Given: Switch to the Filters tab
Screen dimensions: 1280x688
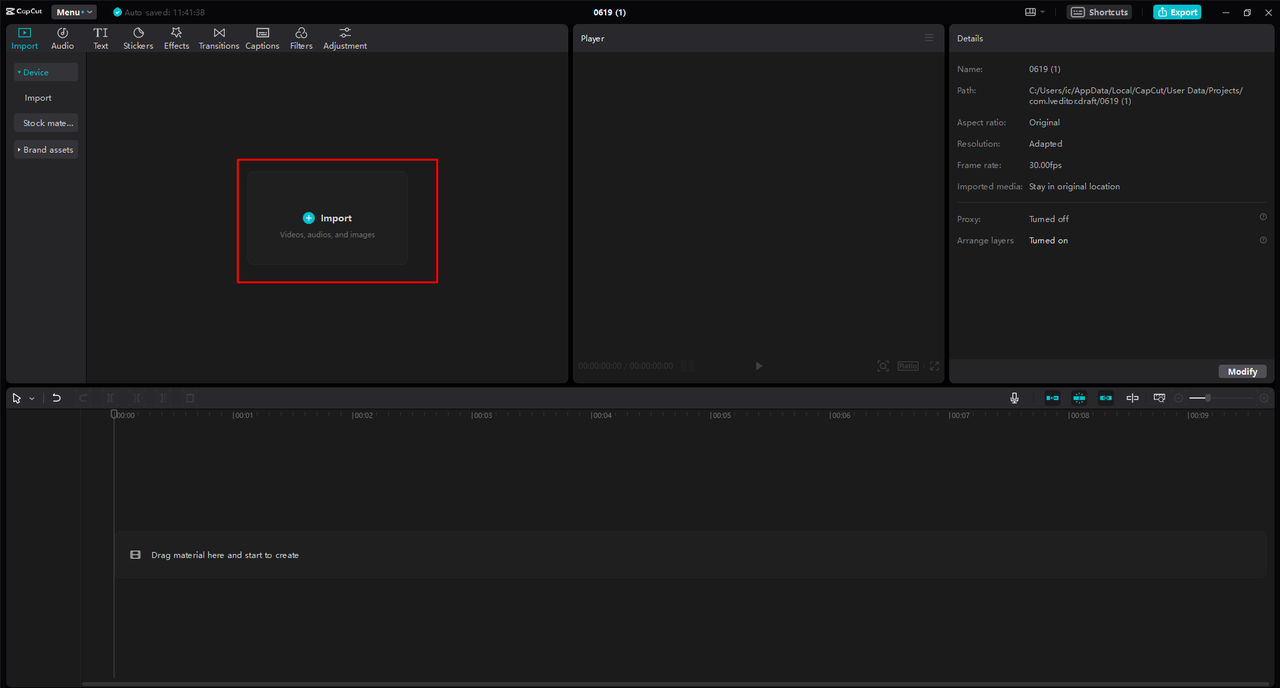Looking at the screenshot, I should 301,39.
